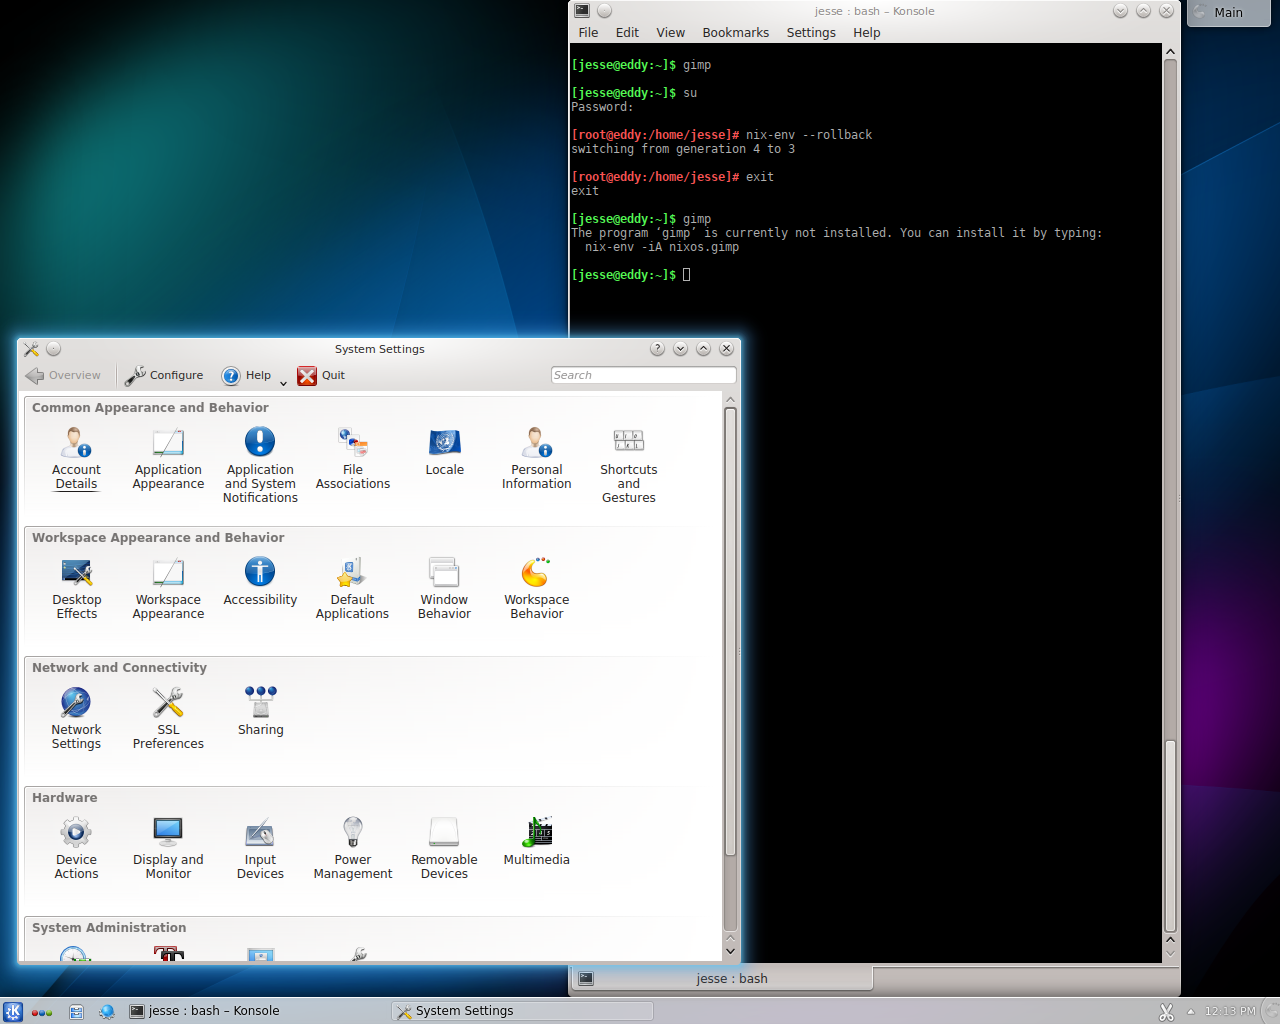This screenshot has height=1024, width=1280.
Task: Click the System Settings search field
Action: [643, 375]
